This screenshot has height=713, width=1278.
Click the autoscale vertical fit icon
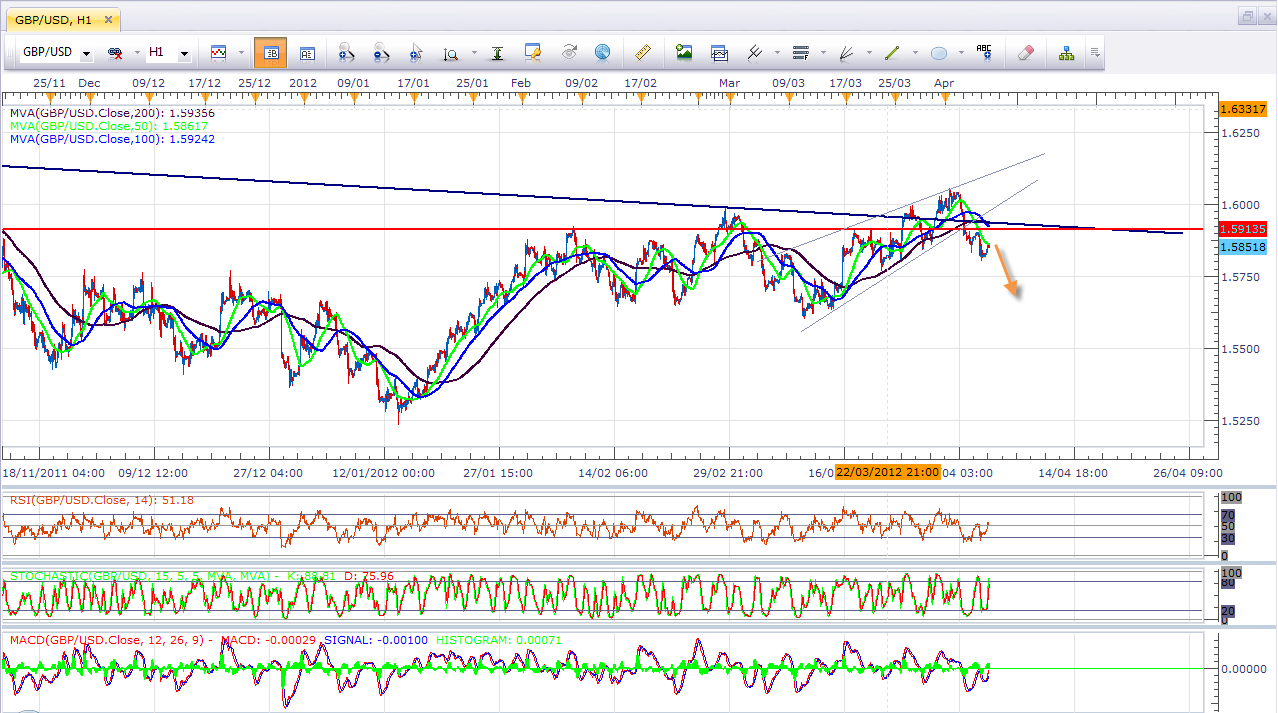coord(497,53)
